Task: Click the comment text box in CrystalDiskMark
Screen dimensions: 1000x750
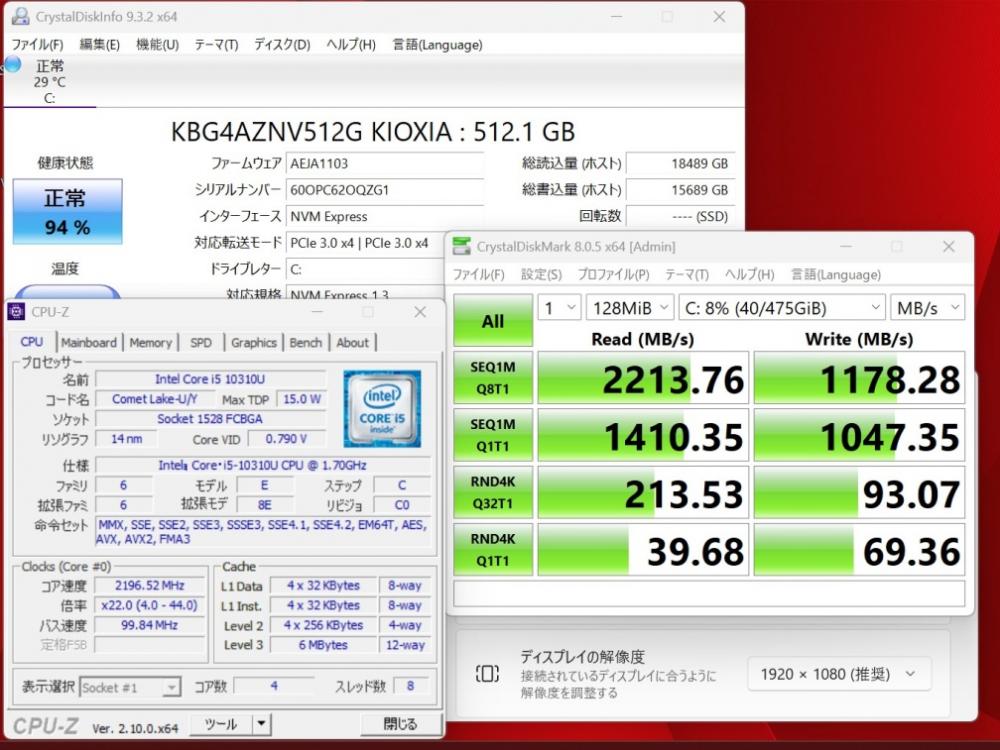Action: (709, 593)
